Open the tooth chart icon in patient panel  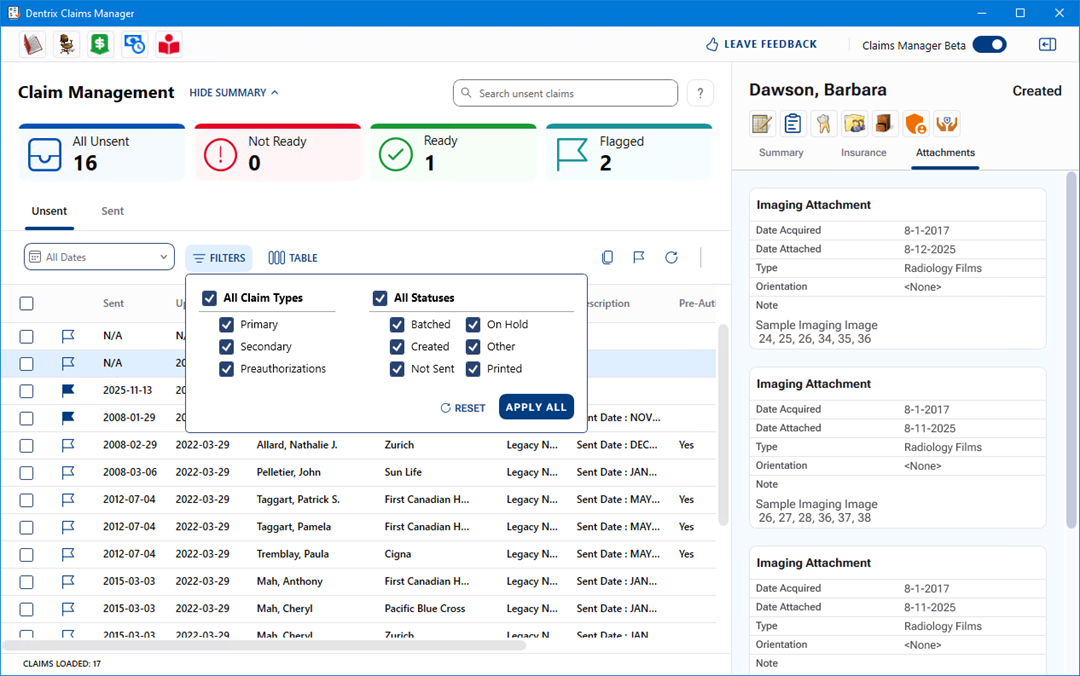point(824,124)
